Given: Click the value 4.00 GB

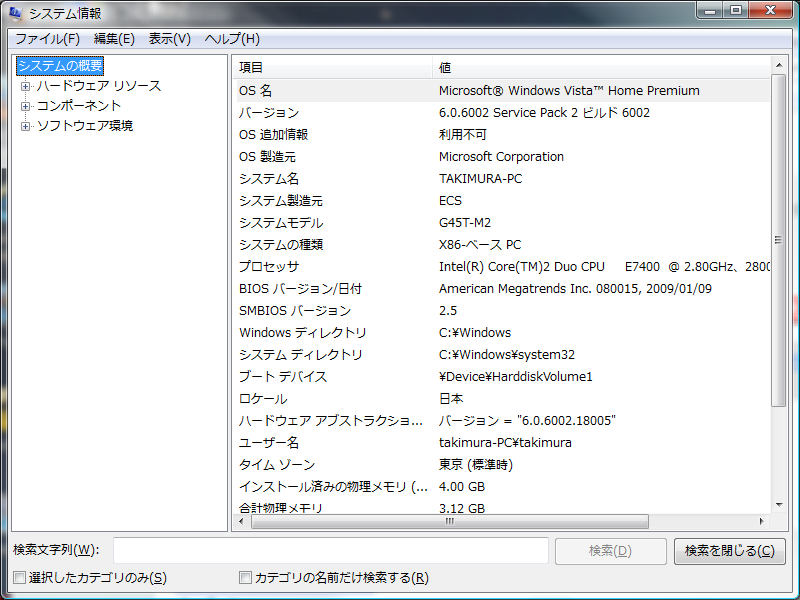Looking at the screenshot, I should tap(462, 487).
